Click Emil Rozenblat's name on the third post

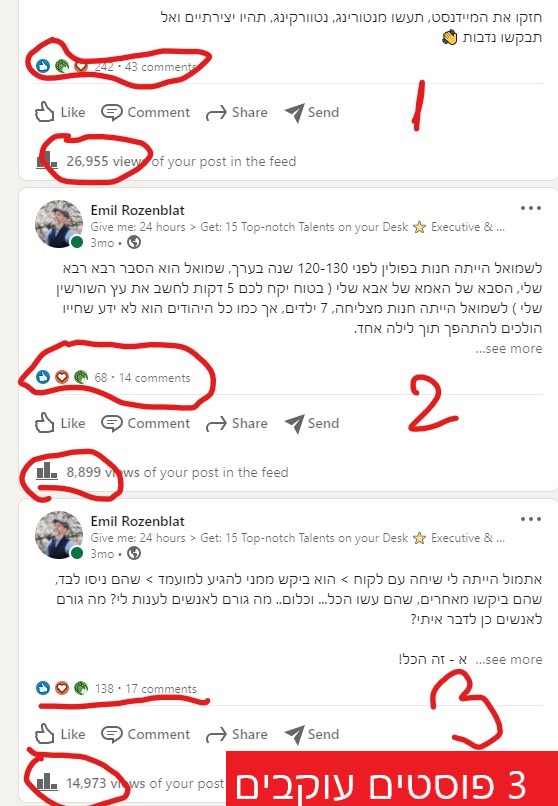pyautogui.click(x=138, y=521)
